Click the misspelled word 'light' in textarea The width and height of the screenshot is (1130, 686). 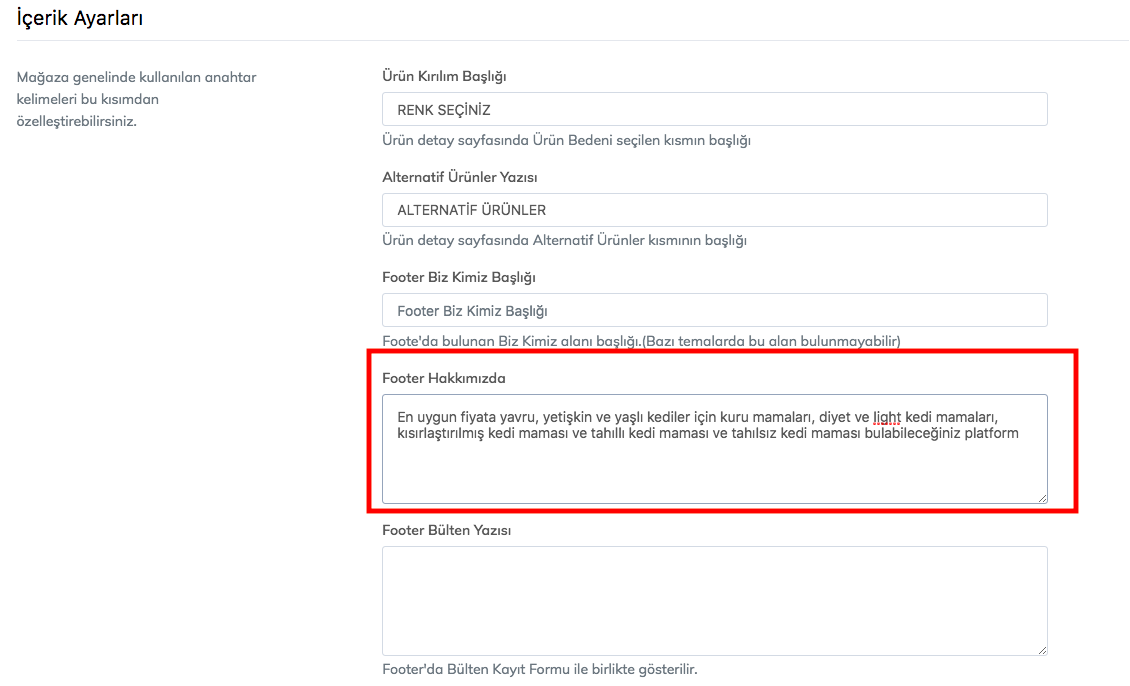[x=887, y=417]
